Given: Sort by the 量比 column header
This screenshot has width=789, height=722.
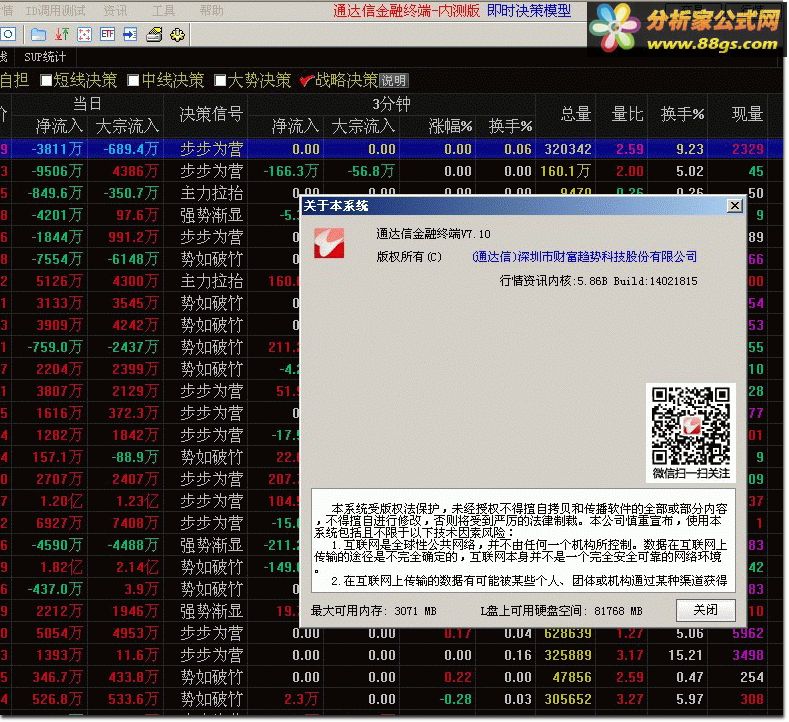Looking at the screenshot, I should click(627, 114).
